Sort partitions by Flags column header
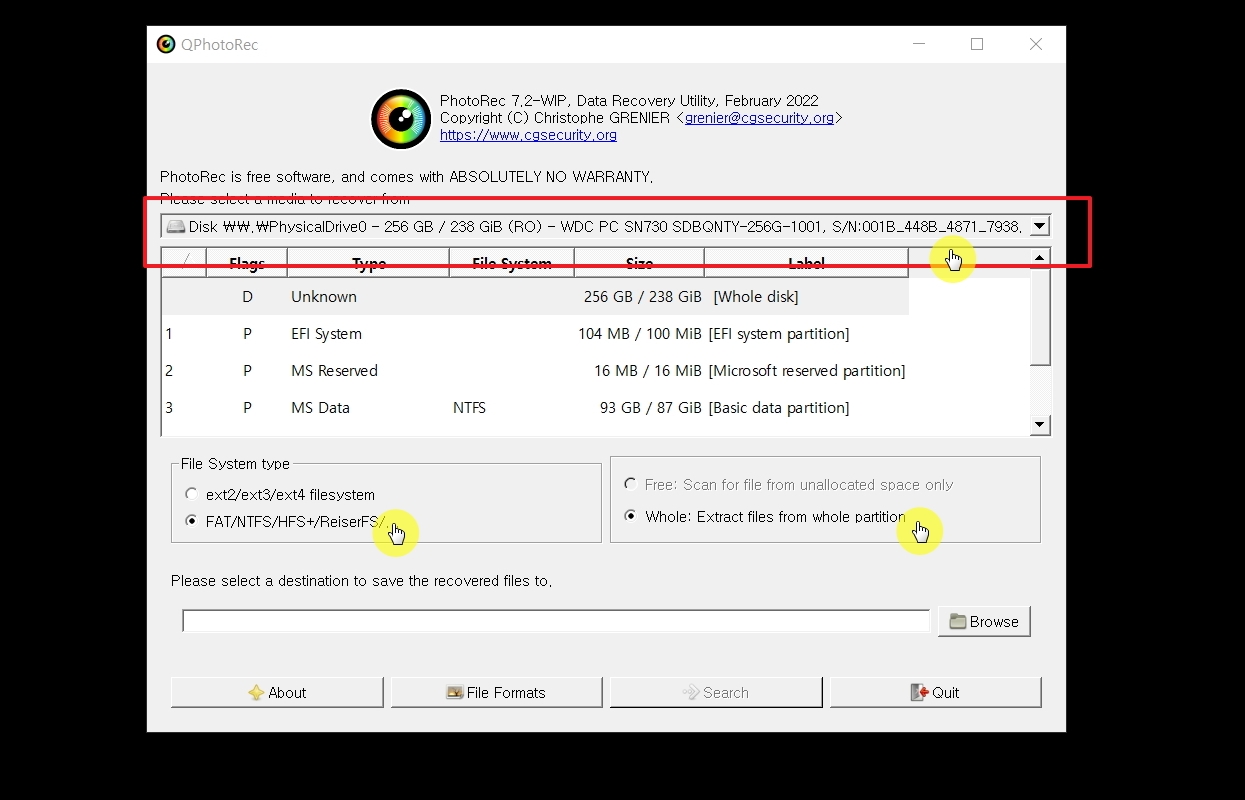 [246, 263]
